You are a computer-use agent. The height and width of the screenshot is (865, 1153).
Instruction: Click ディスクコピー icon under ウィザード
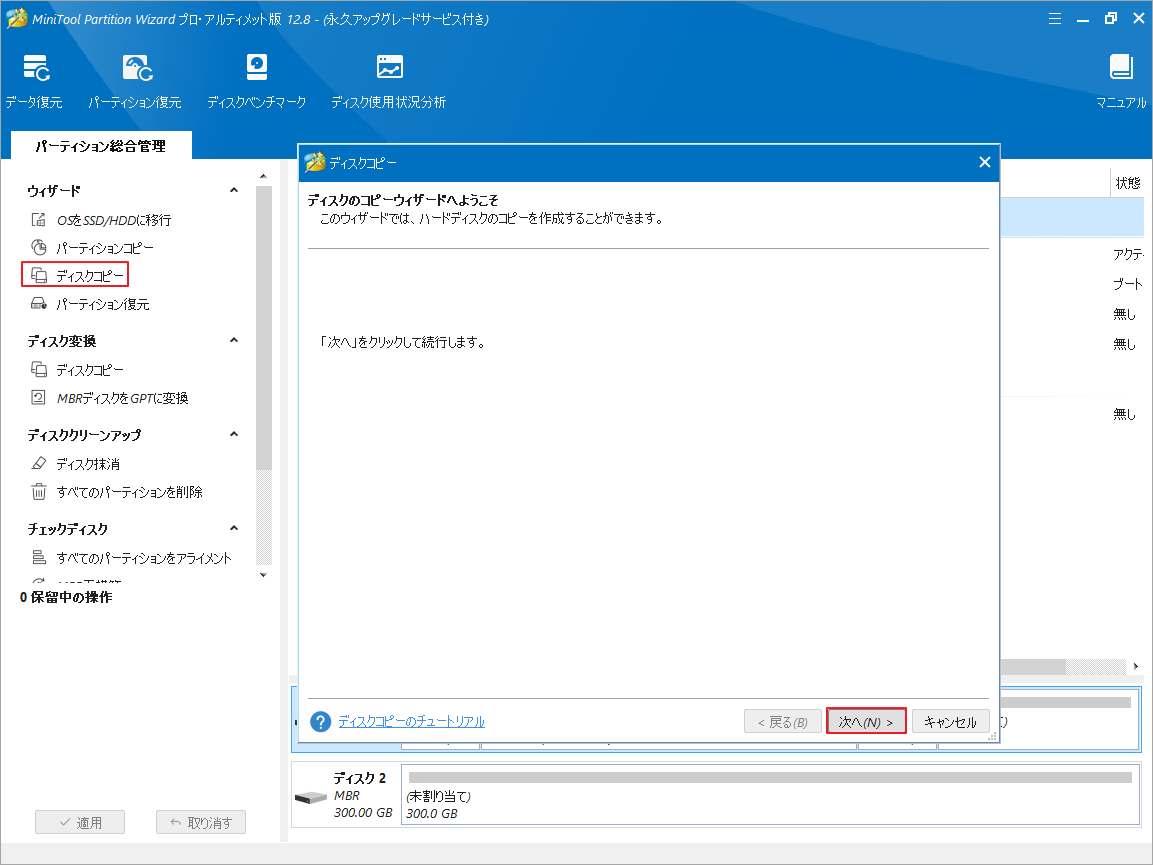tap(39, 275)
